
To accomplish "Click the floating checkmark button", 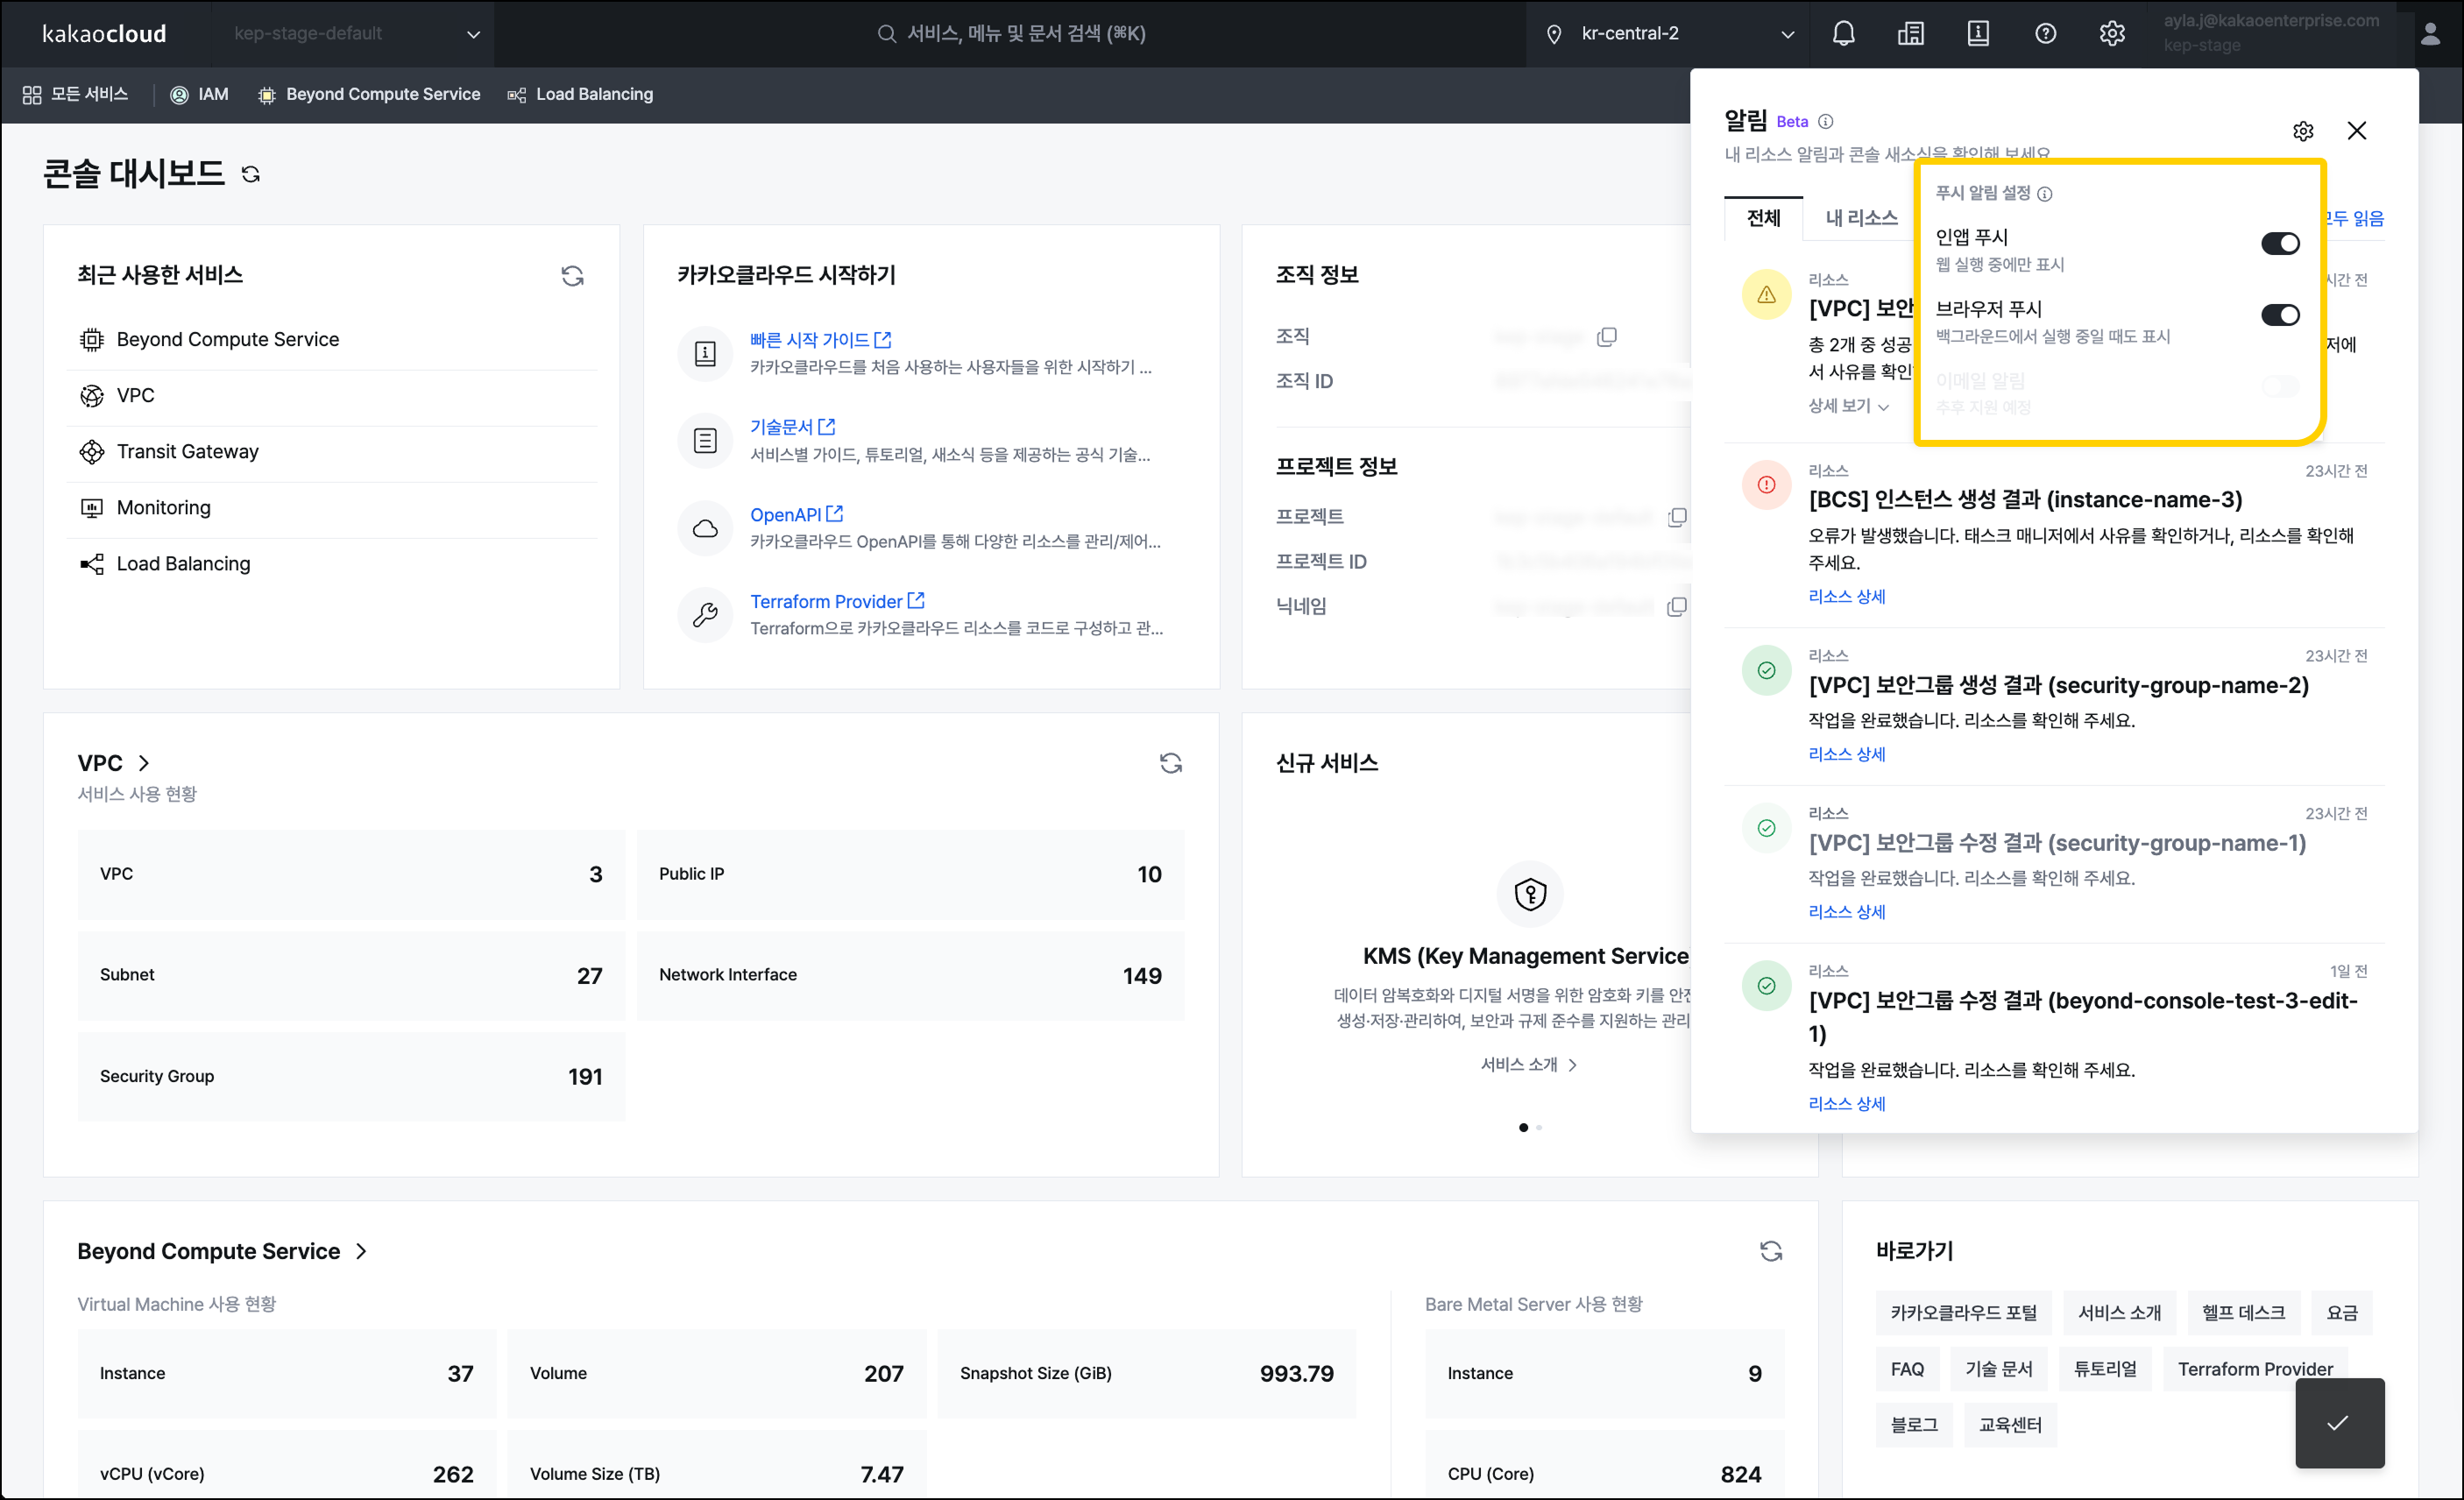I will point(2339,1423).
